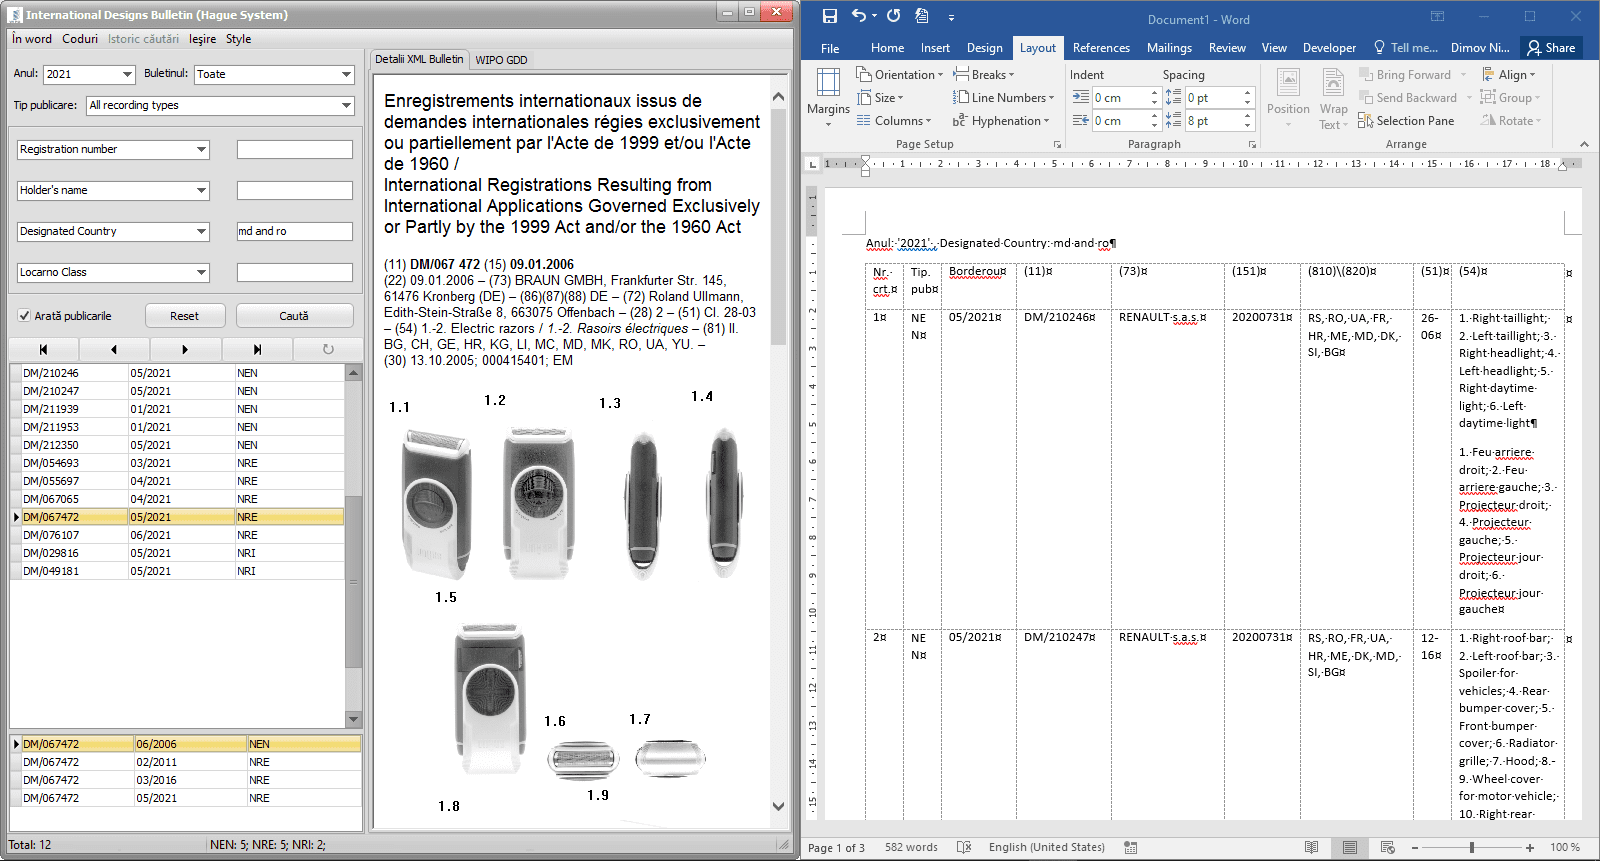Open the Insert ribbon tab
Viewport: 1600px width, 861px height.
pos(935,48)
